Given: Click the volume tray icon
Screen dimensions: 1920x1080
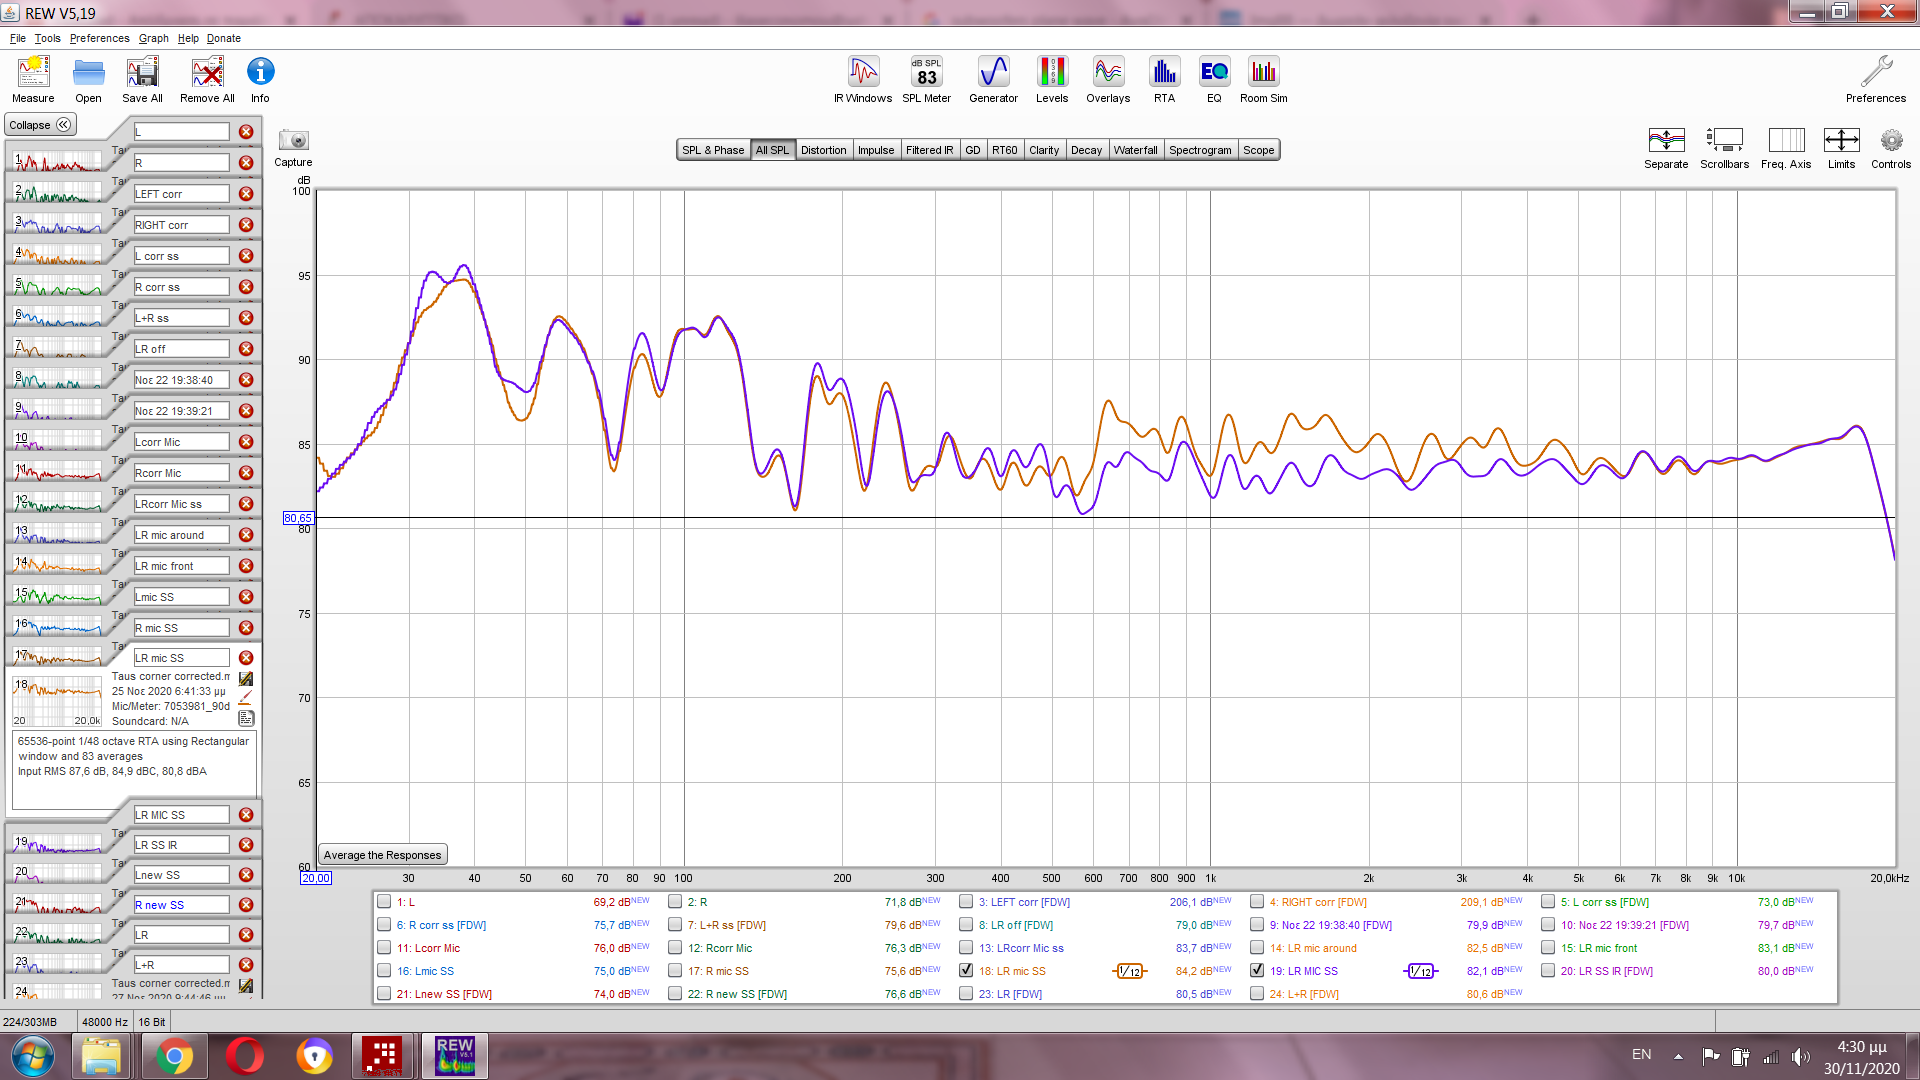Looking at the screenshot, I should point(1800,1056).
